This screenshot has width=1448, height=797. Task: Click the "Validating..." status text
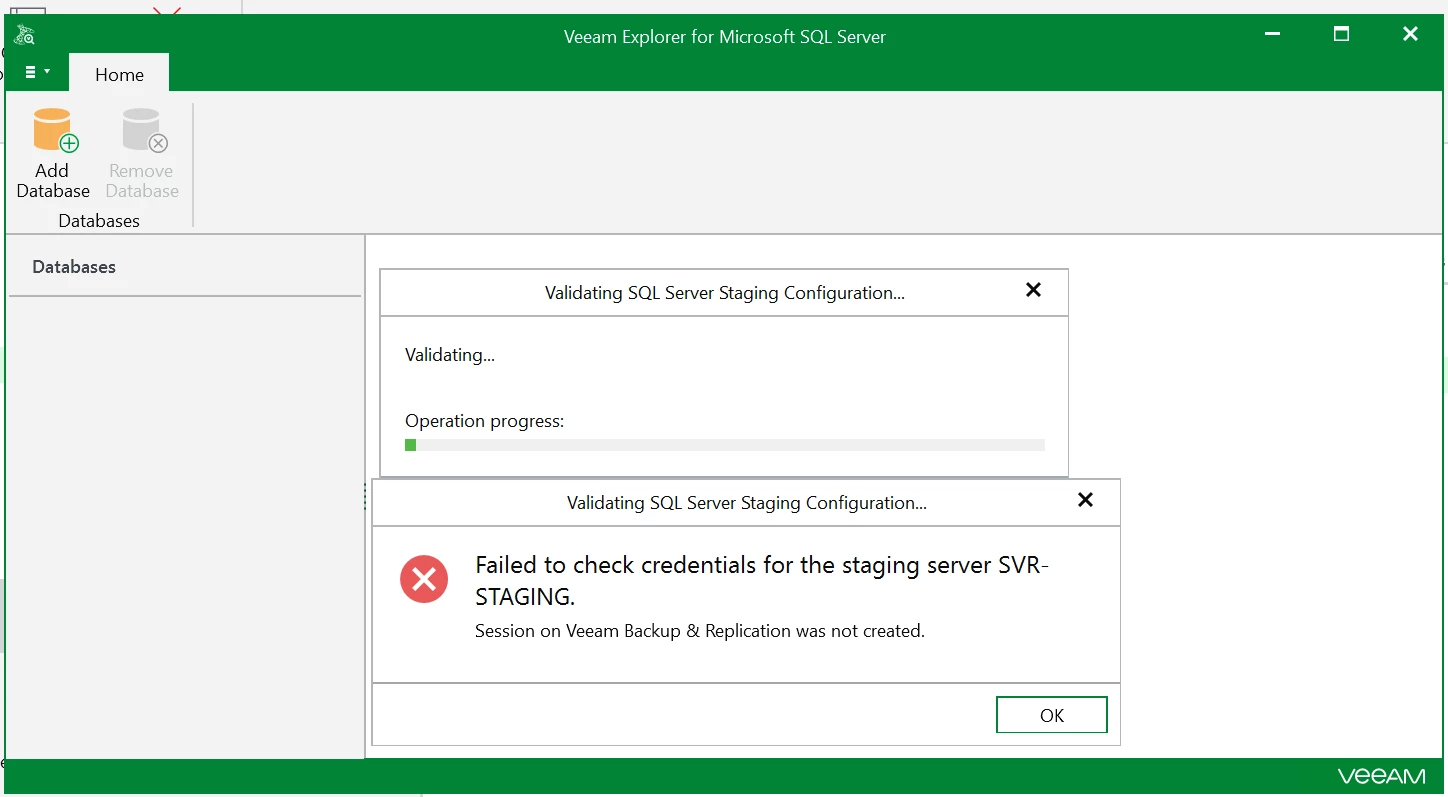point(450,354)
